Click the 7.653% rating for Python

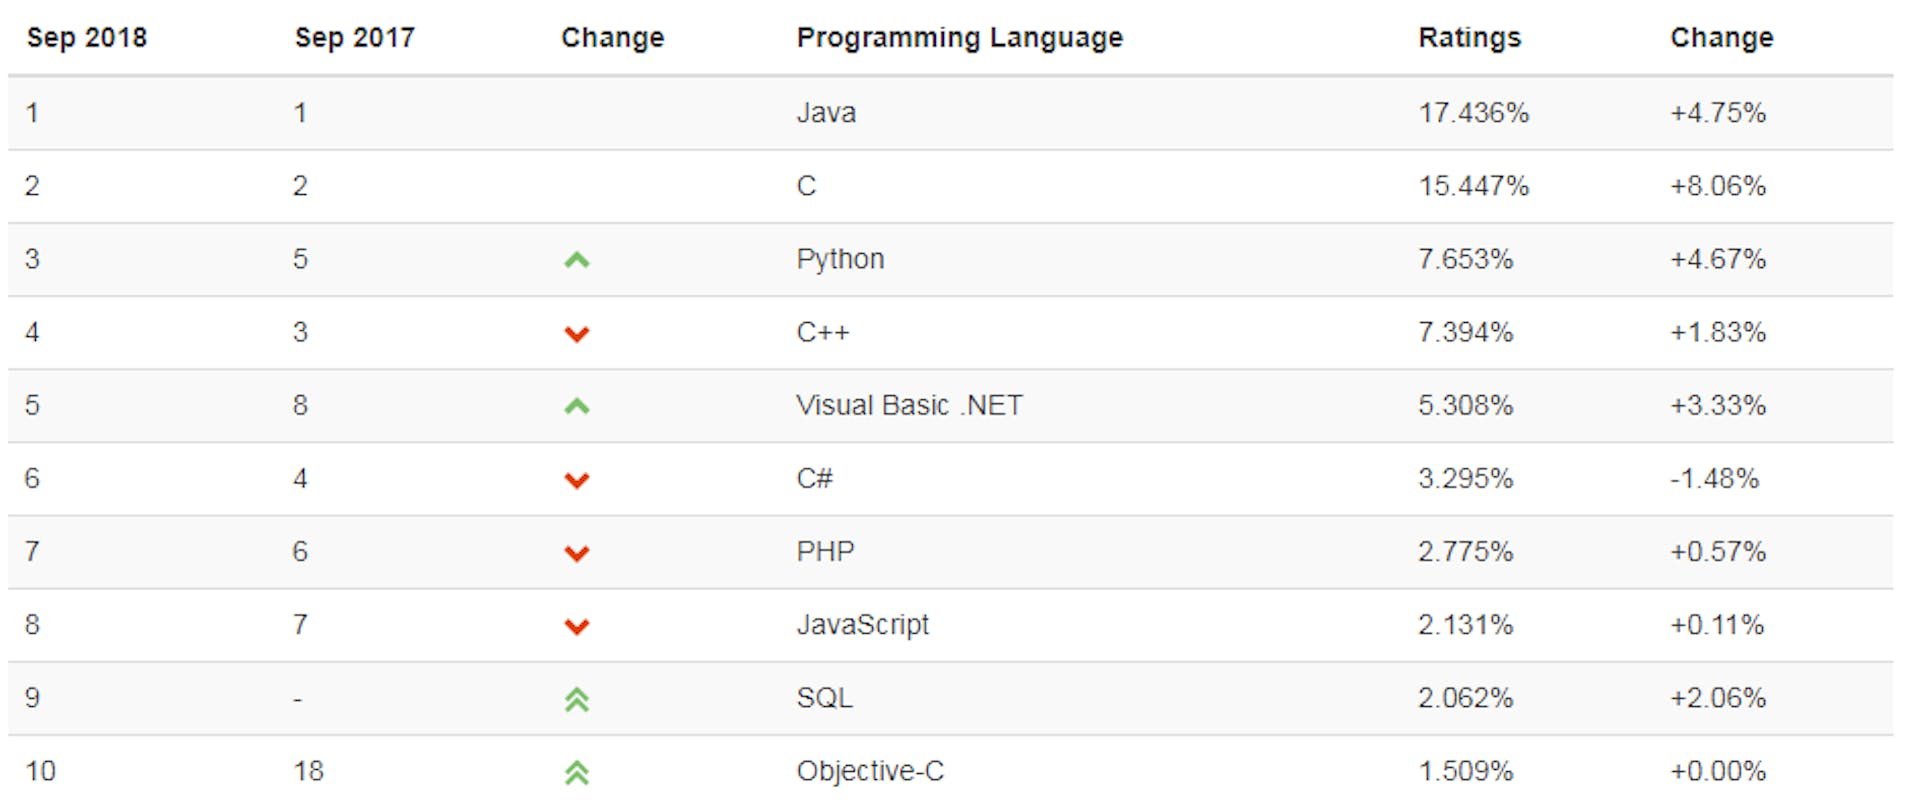(x=1465, y=259)
